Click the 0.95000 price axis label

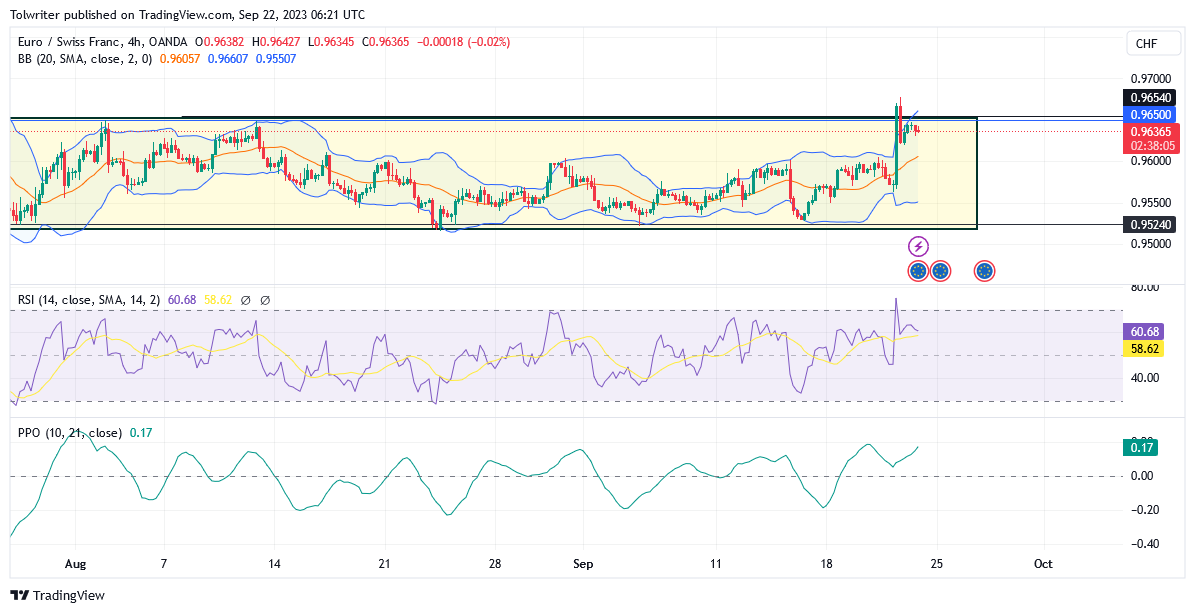1149,244
